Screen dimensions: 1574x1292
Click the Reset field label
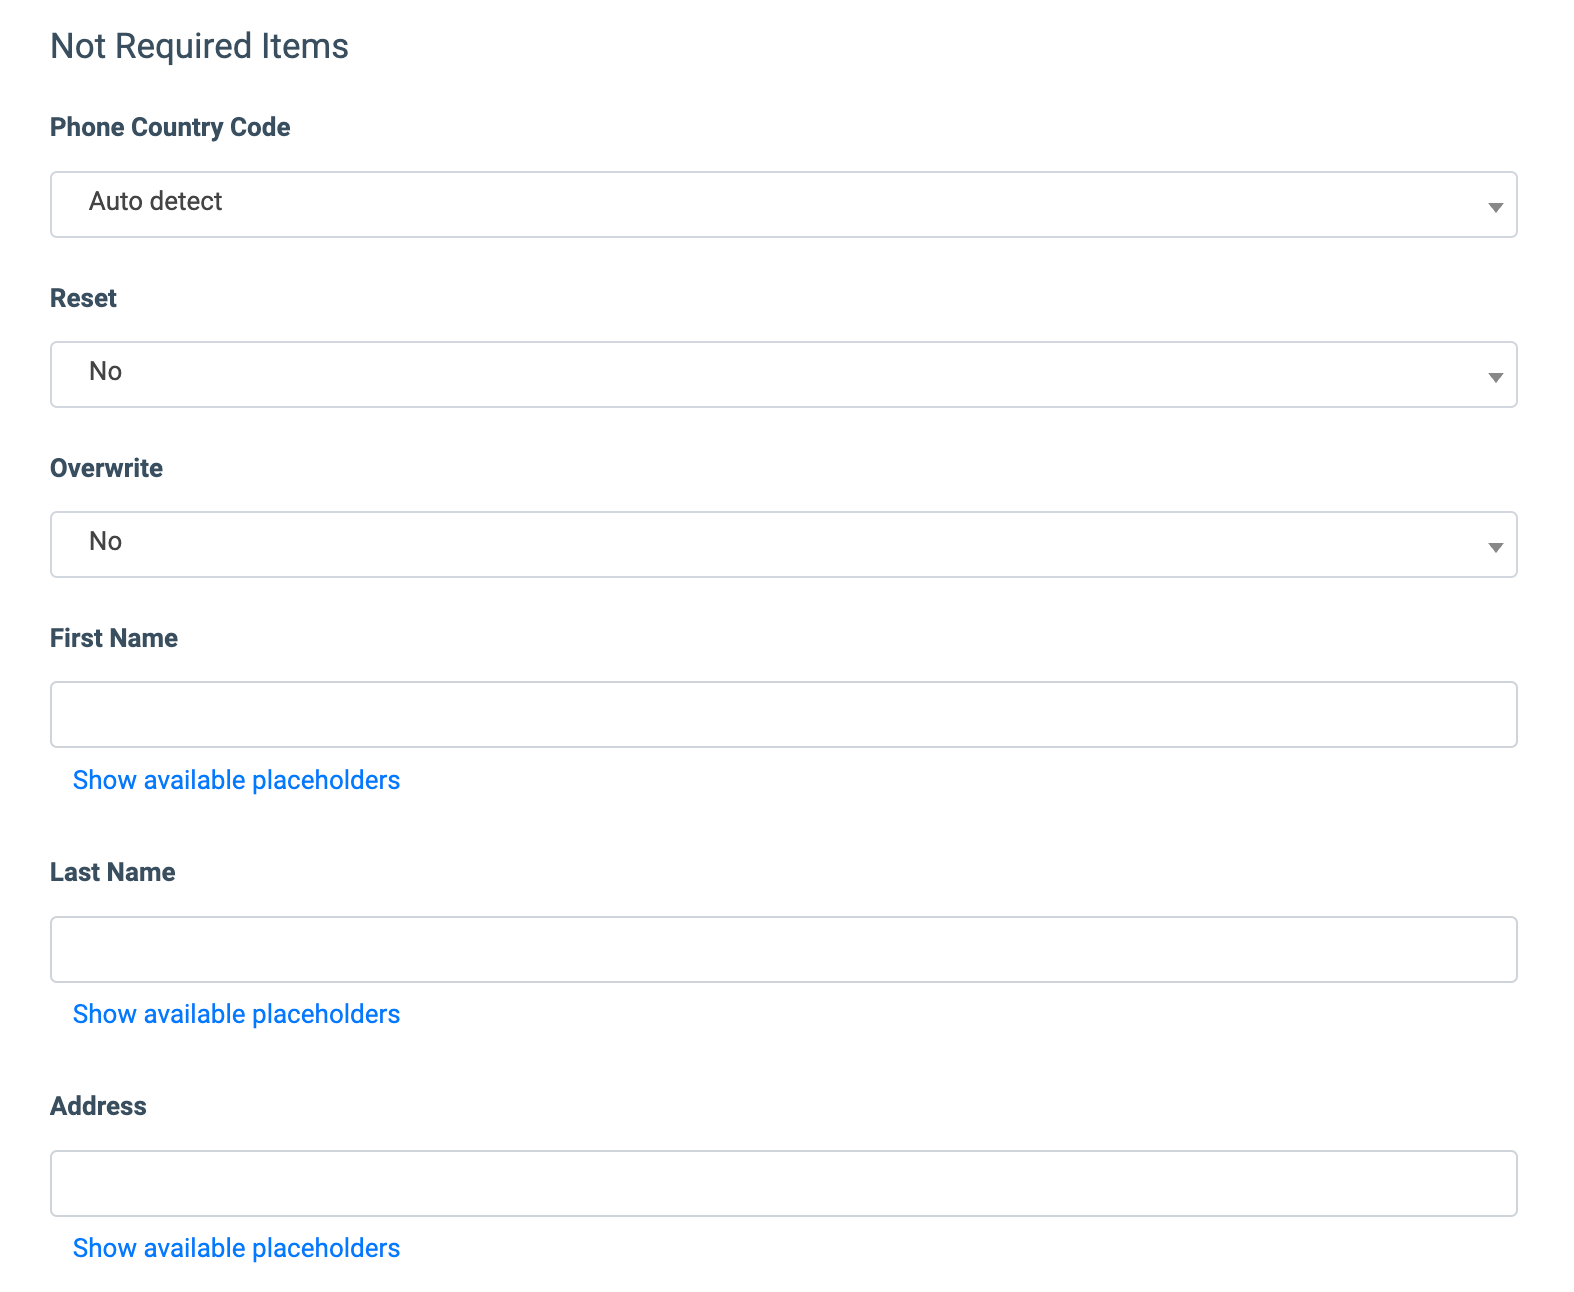(x=83, y=298)
